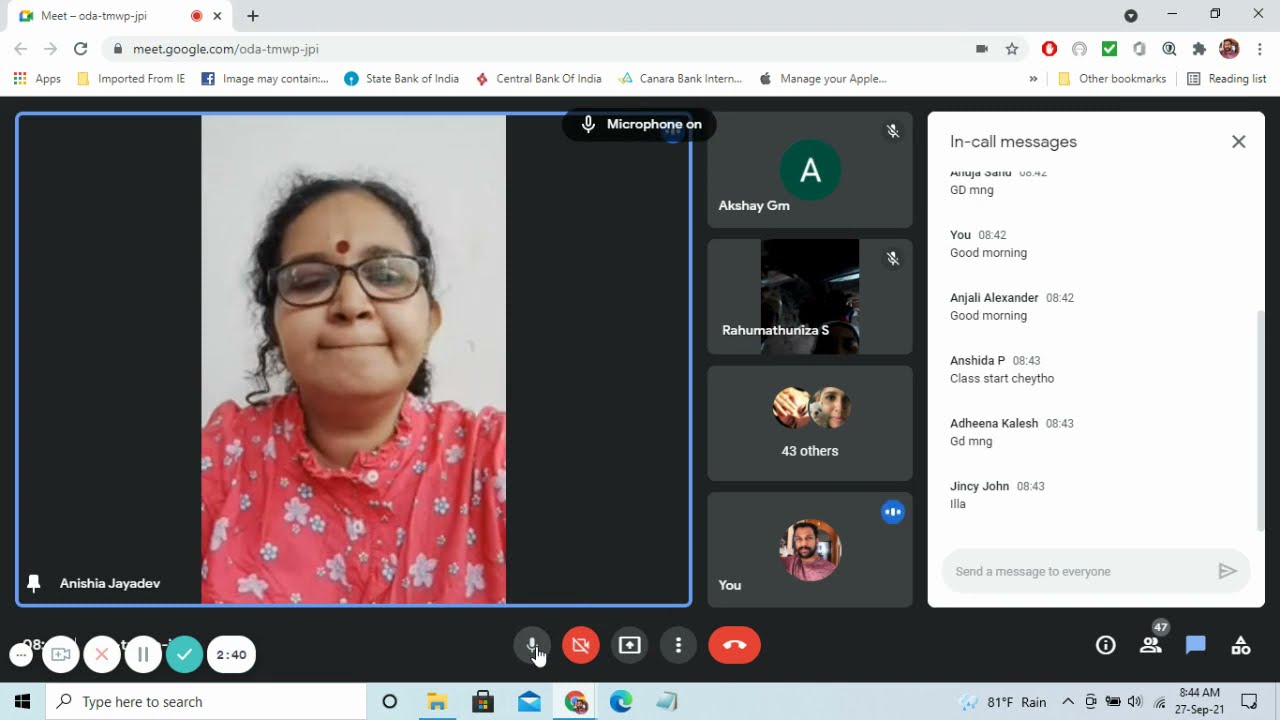Open the Extensions puzzle-piece menu
The width and height of the screenshot is (1280, 720).
(x=1199, y=48)
